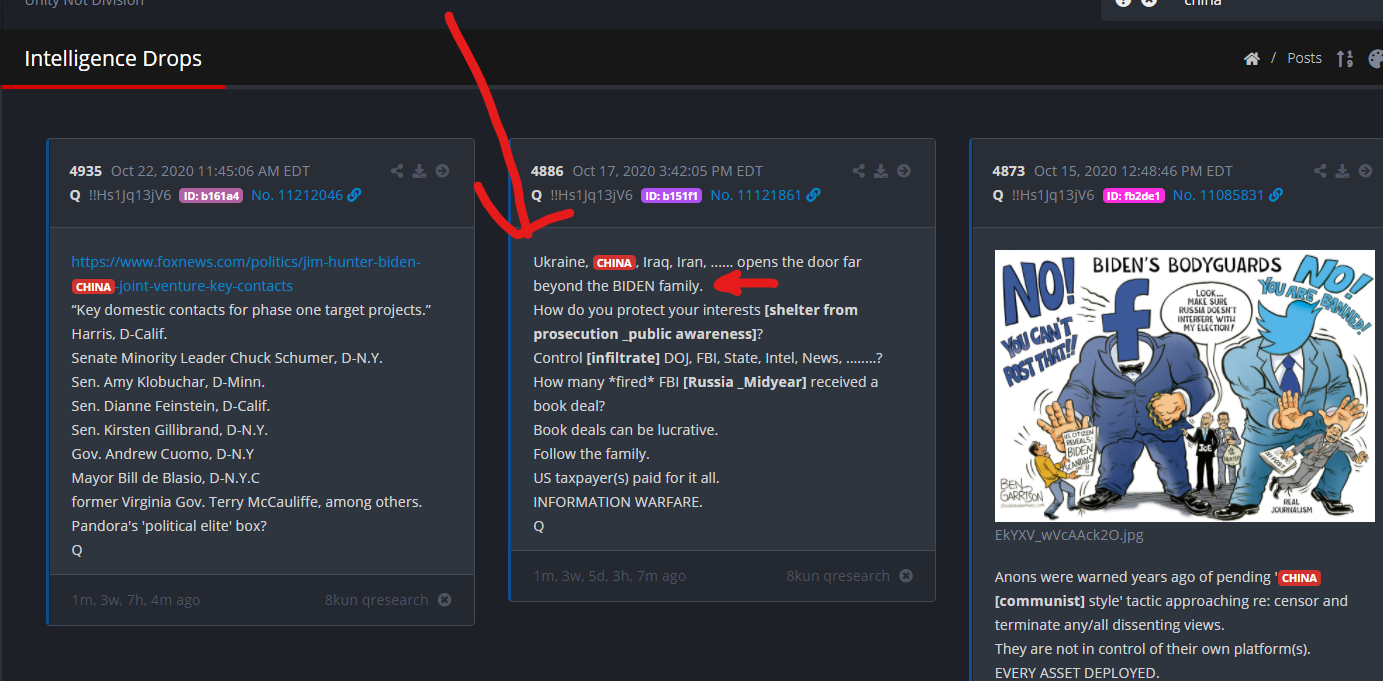Image resolution: width=1383 pixels, height=681 pixels.
Task: Click the line 'They are not in control of their own platform(s).'
Action: tap(1153, 649)
